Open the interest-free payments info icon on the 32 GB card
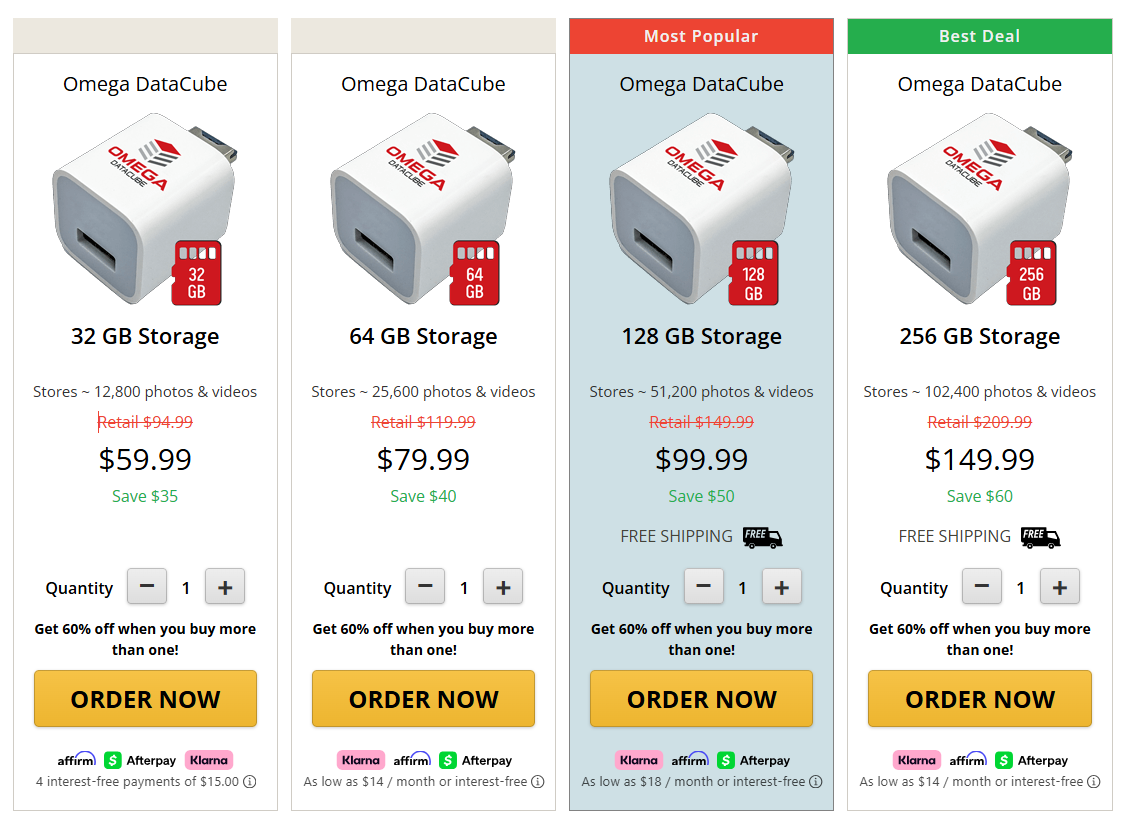 [247, 782]
